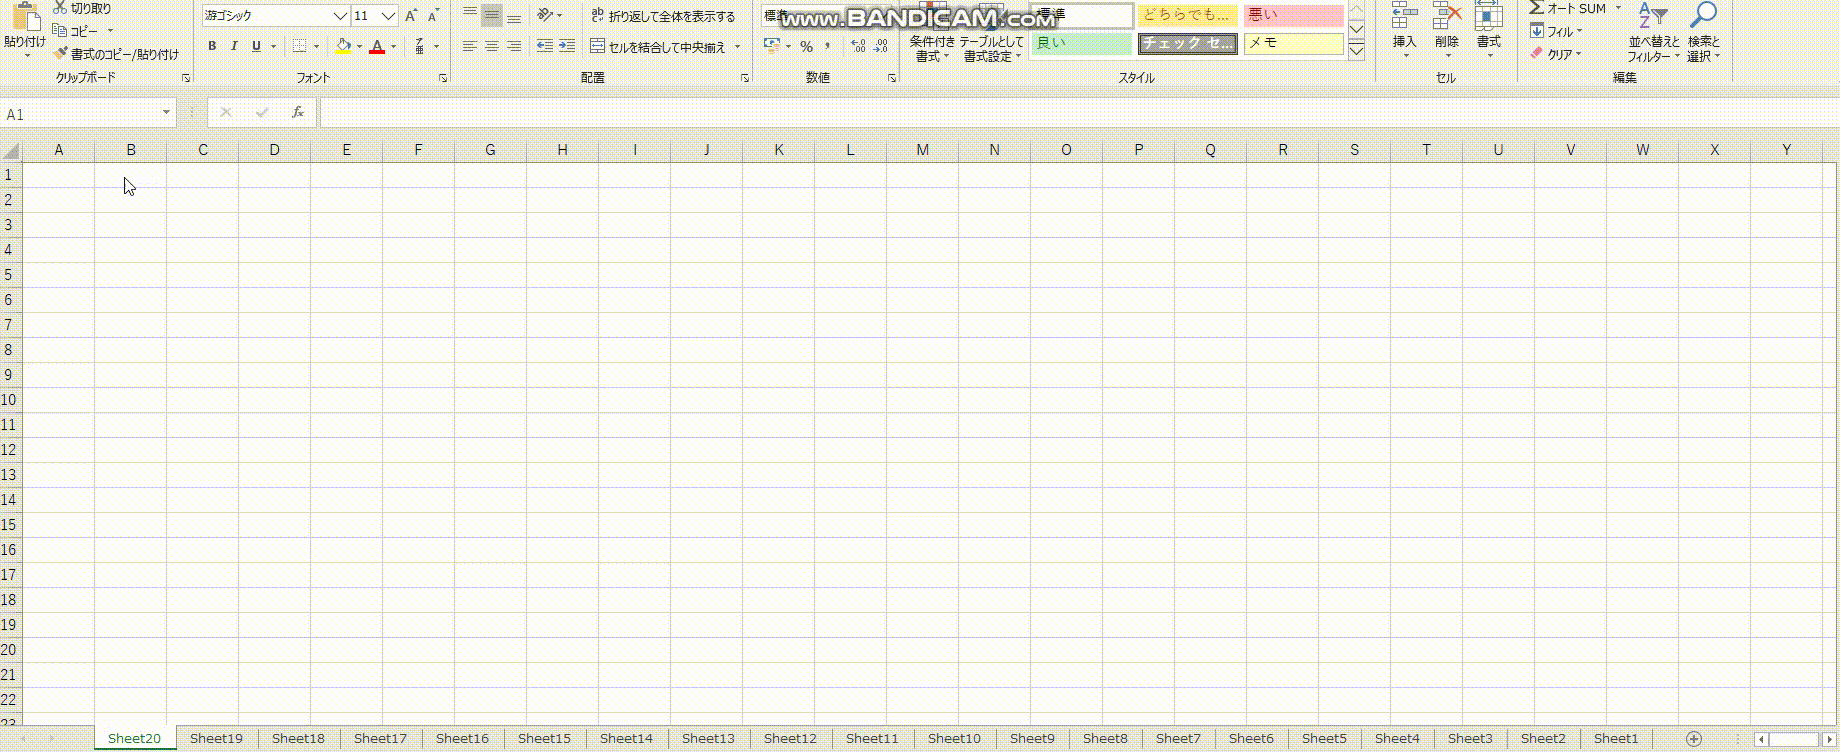Click the format painter brush icon
The height and width of the screenshot is (752, 1840).
coord(61,54)
